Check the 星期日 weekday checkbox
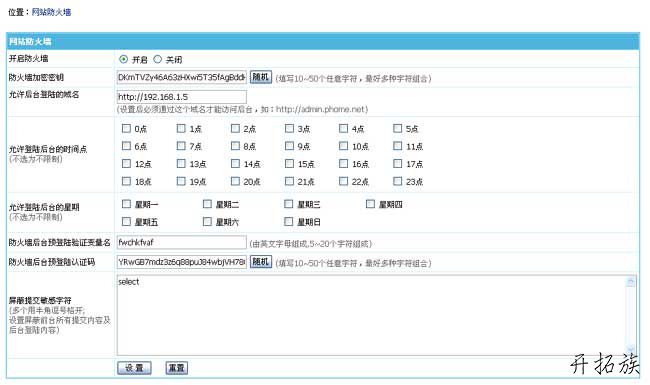 click(289, 222)
